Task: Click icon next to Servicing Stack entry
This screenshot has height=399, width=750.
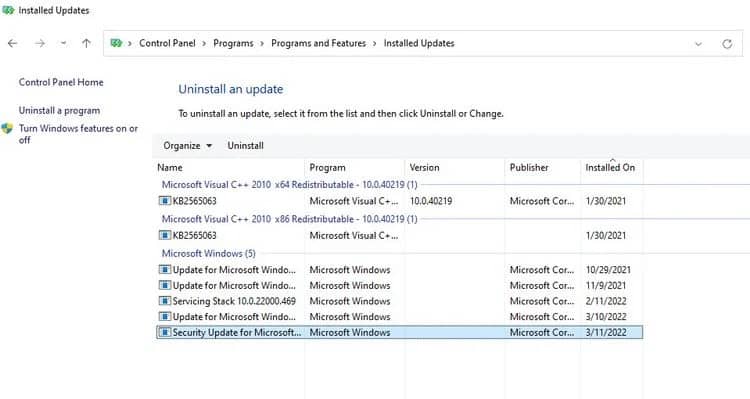Action: point(165,301)
